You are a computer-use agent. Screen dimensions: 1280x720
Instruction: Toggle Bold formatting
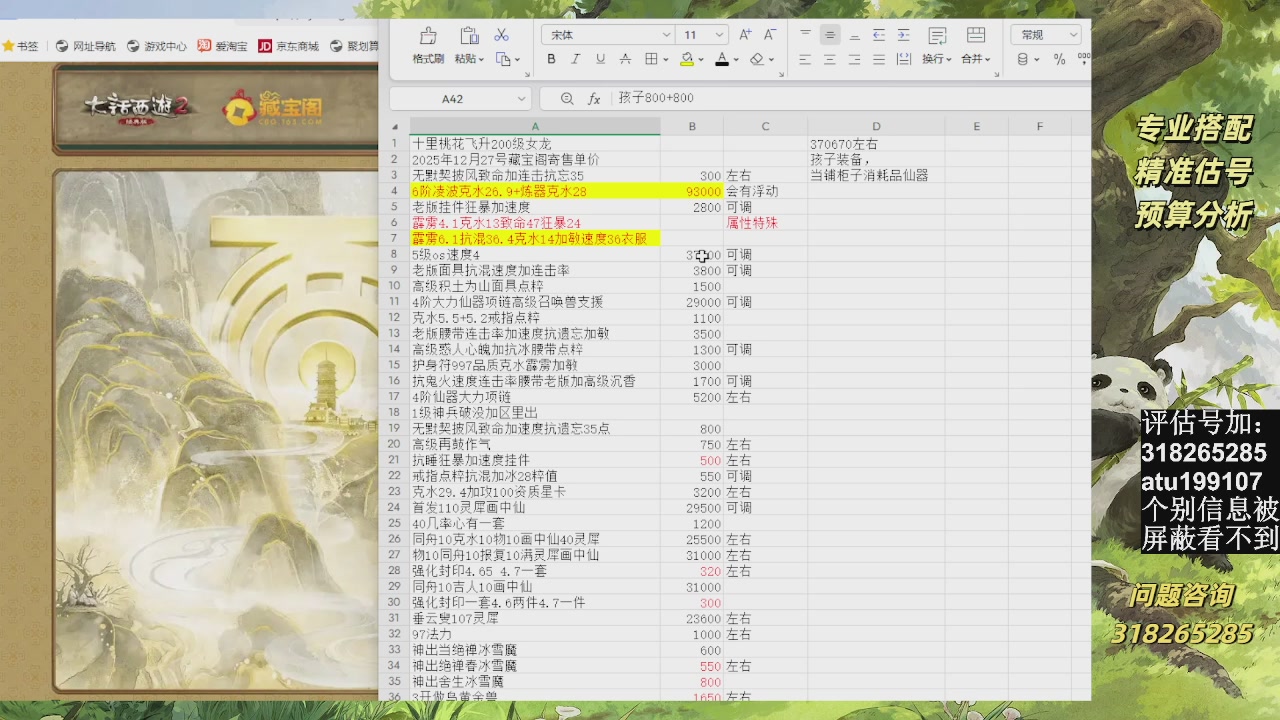551,59
